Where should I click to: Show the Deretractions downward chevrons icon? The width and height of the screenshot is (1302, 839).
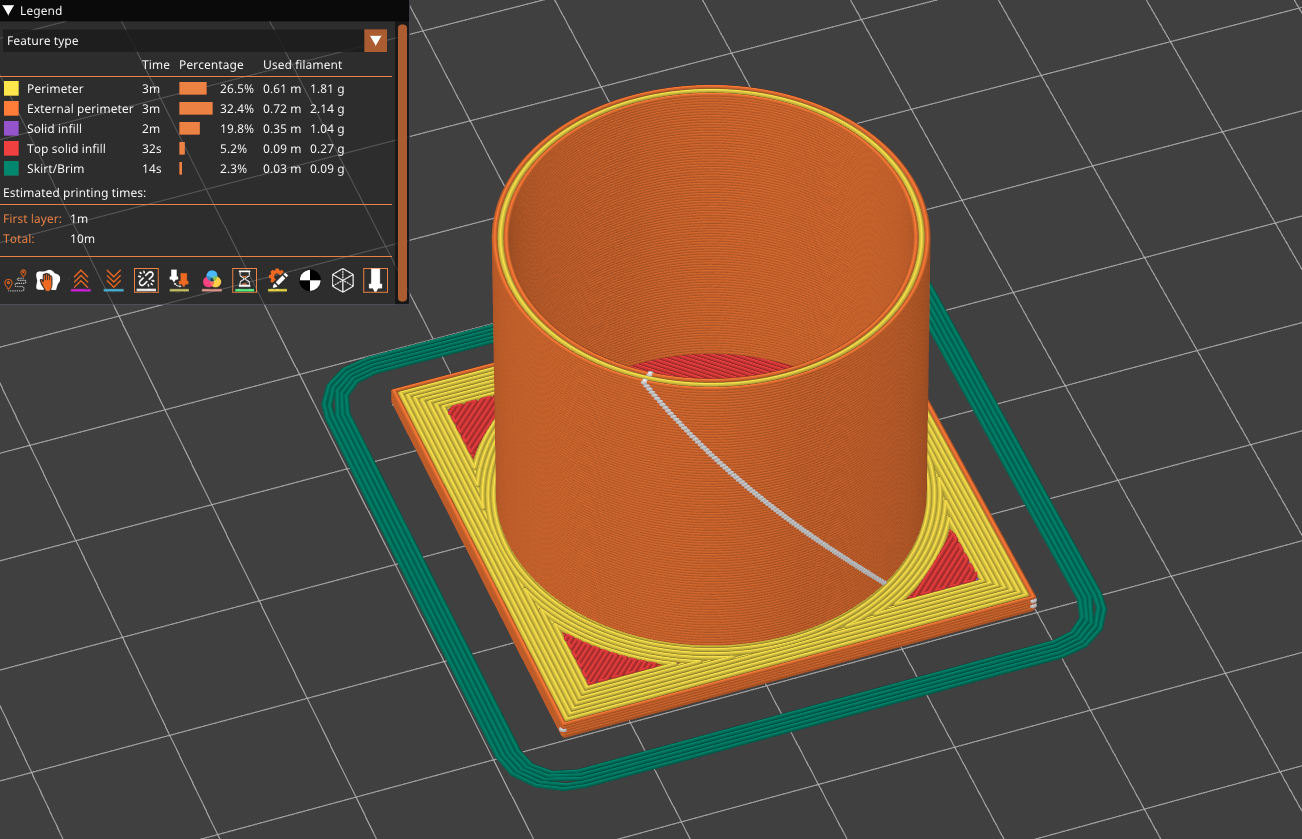click(114, 281)
